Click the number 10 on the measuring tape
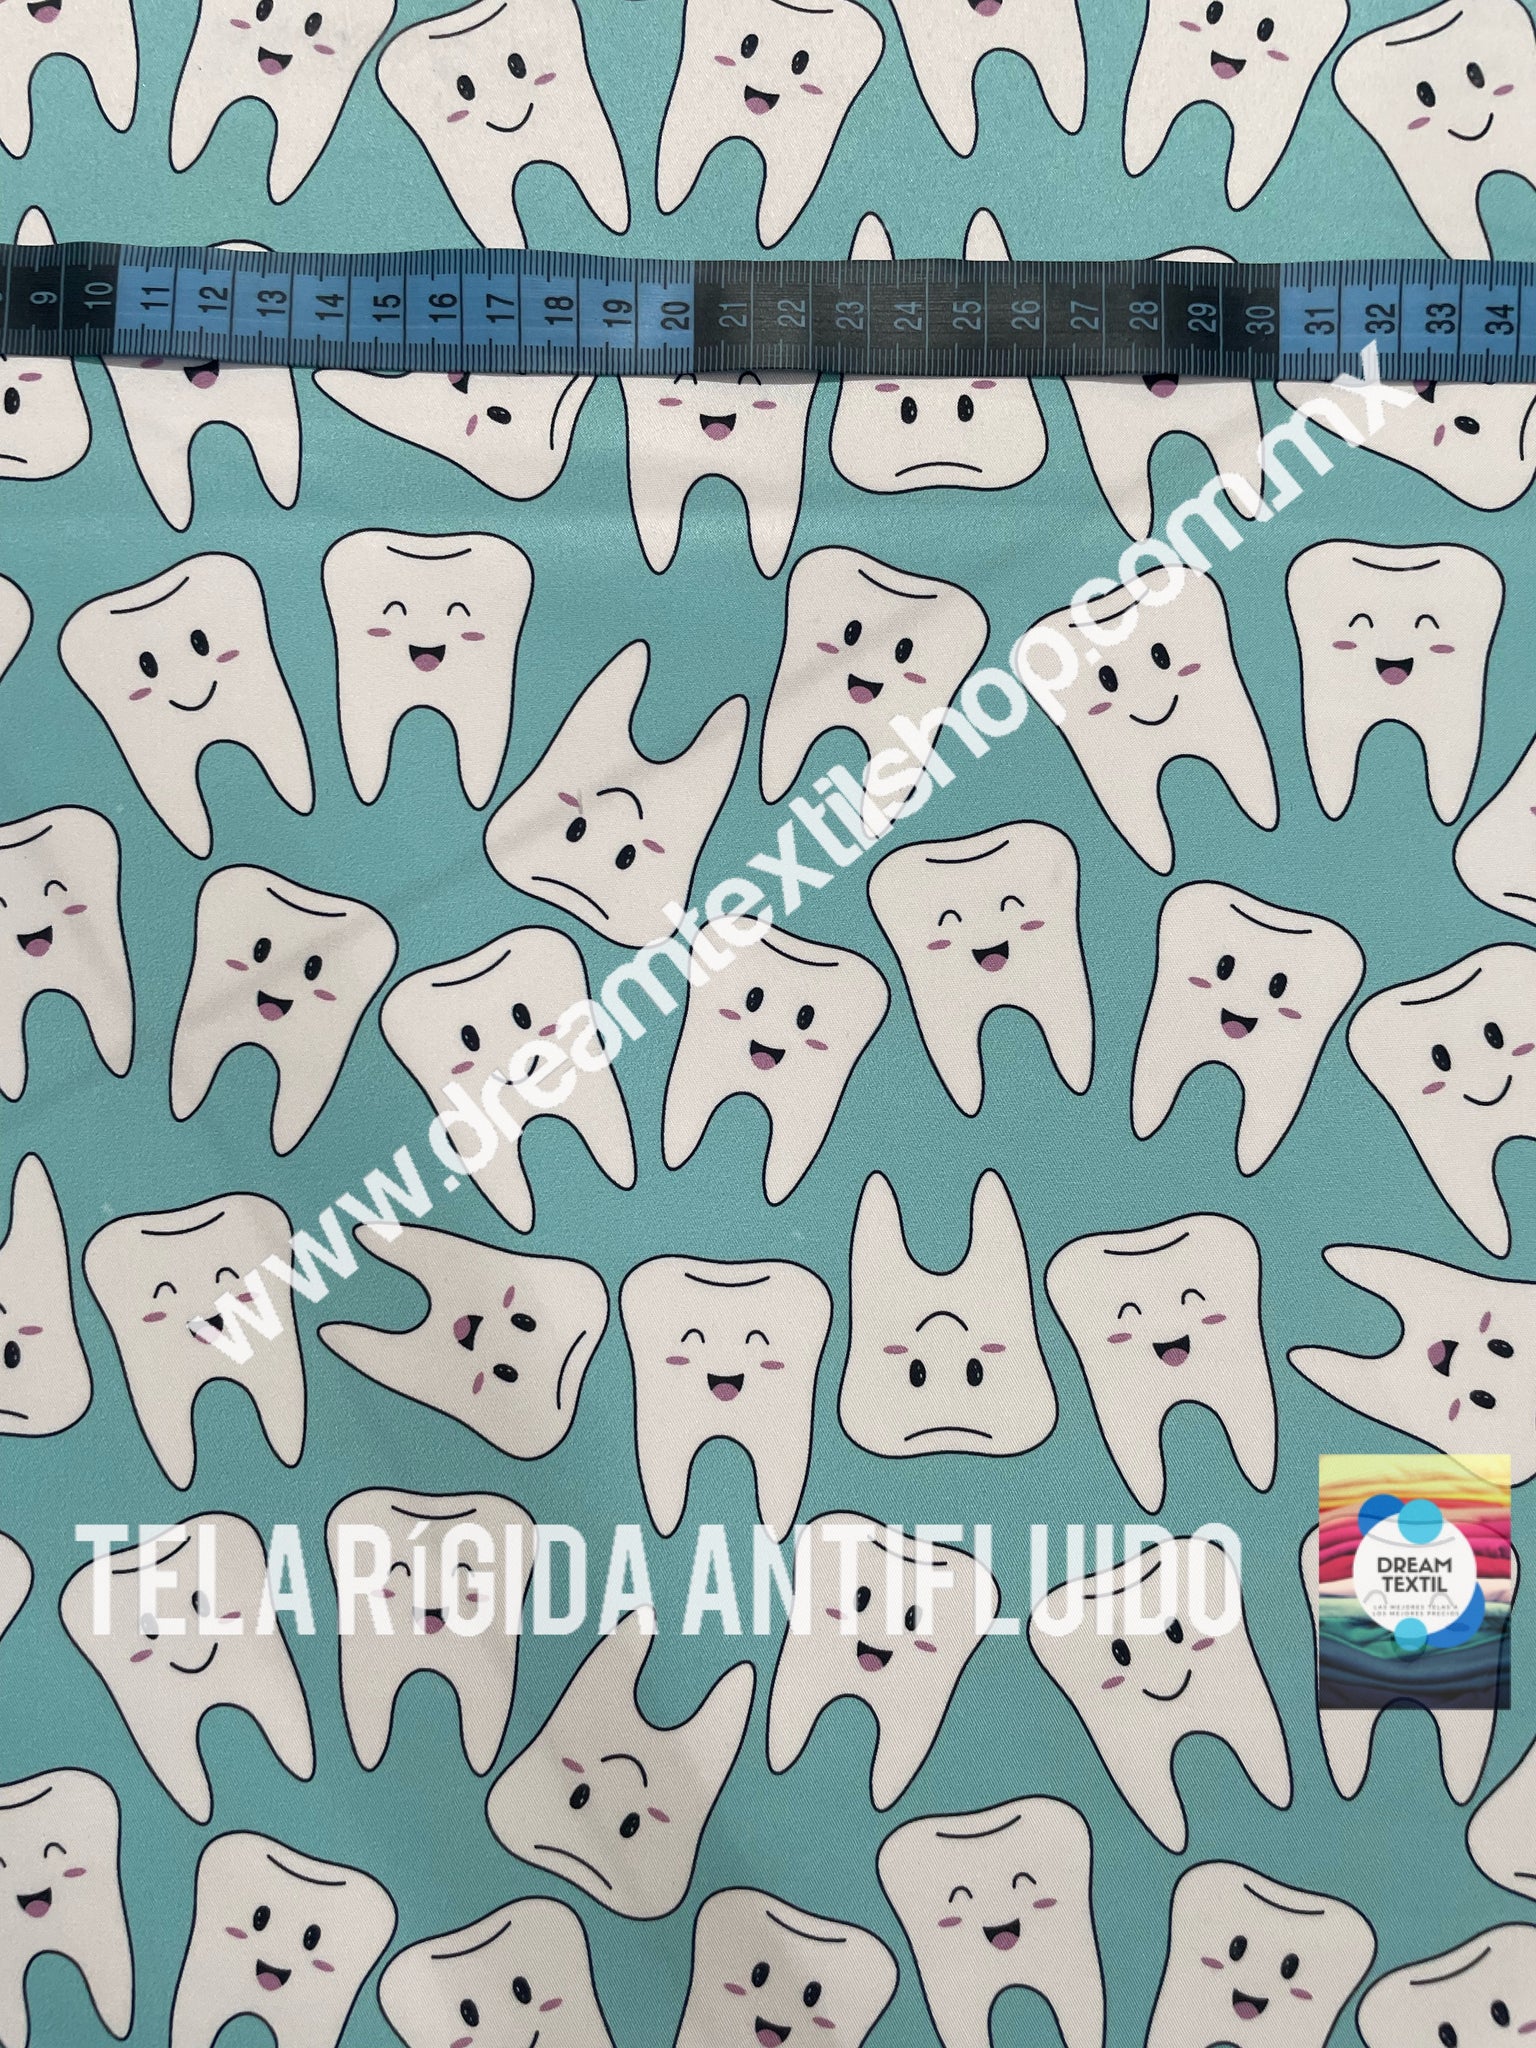 point(98,295)
